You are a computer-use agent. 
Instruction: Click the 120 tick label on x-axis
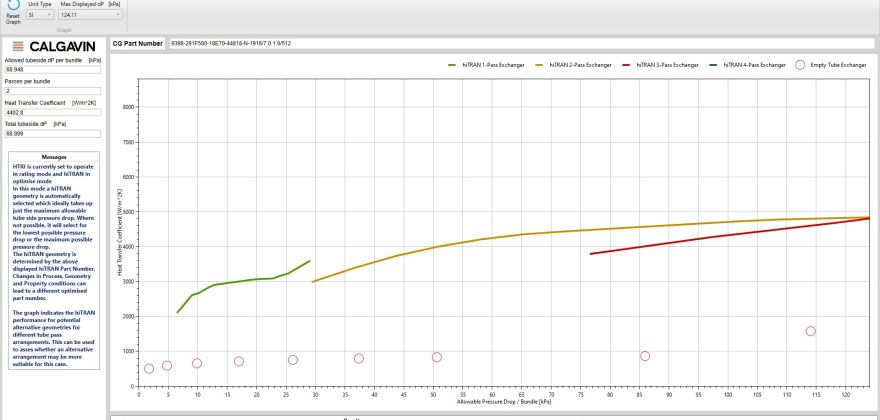(x=845, y=394)
